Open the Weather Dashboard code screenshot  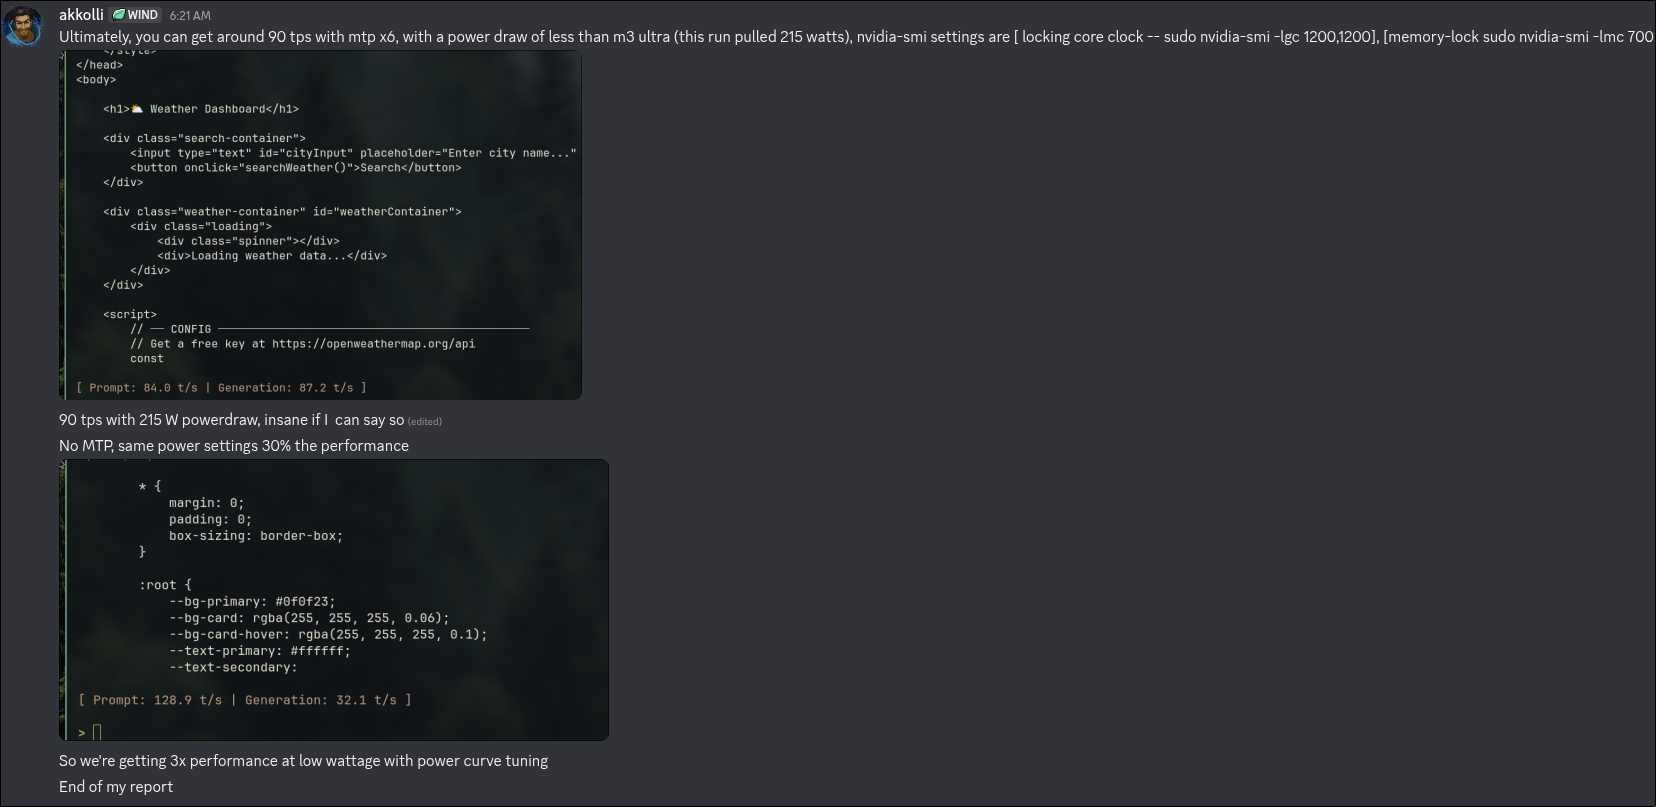[x=320, y=225]
